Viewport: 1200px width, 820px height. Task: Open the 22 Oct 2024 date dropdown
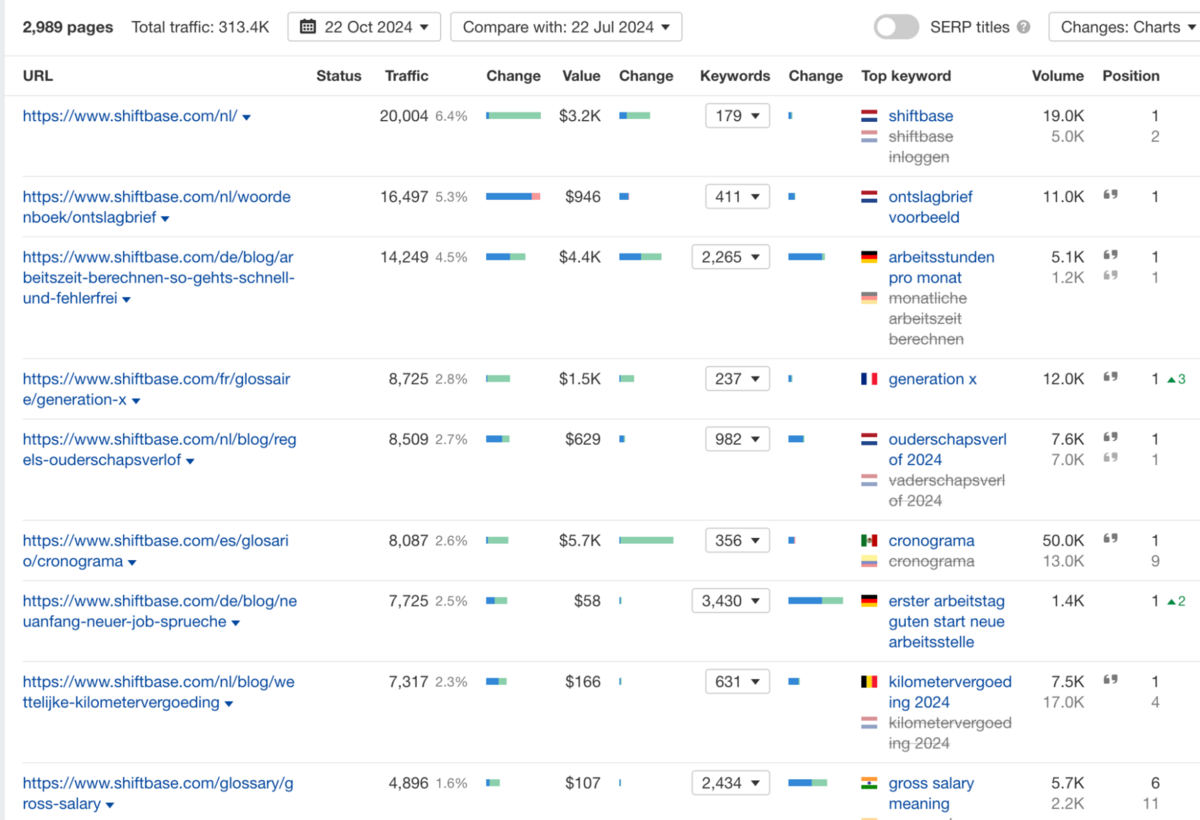[364, 27]
